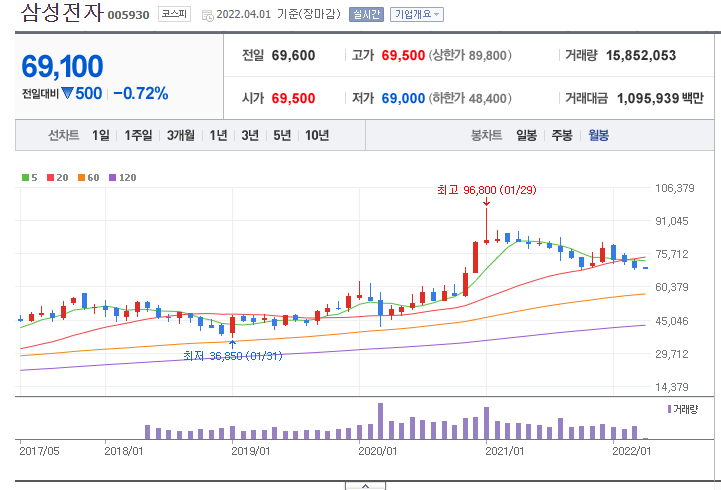The height and width of the screenshot is (490, 721).
Task: Click the stock code 005930
Action: coord(128,16)
